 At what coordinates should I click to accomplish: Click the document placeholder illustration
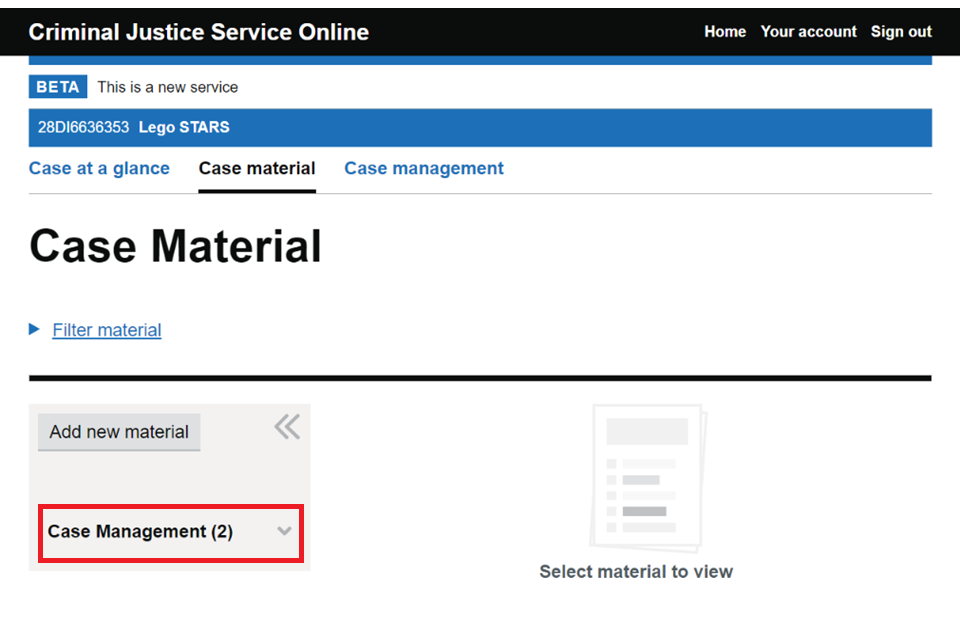(x=648, y=476)
